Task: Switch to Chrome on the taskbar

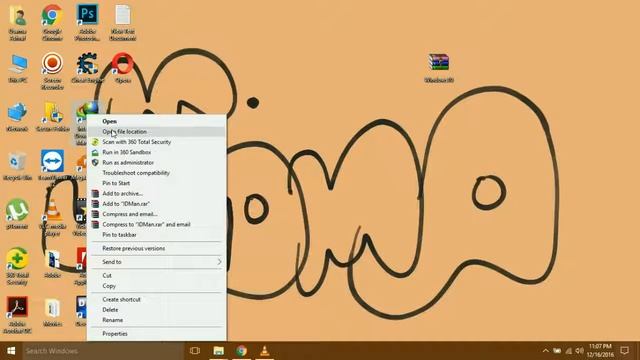Action: (241, 351)
